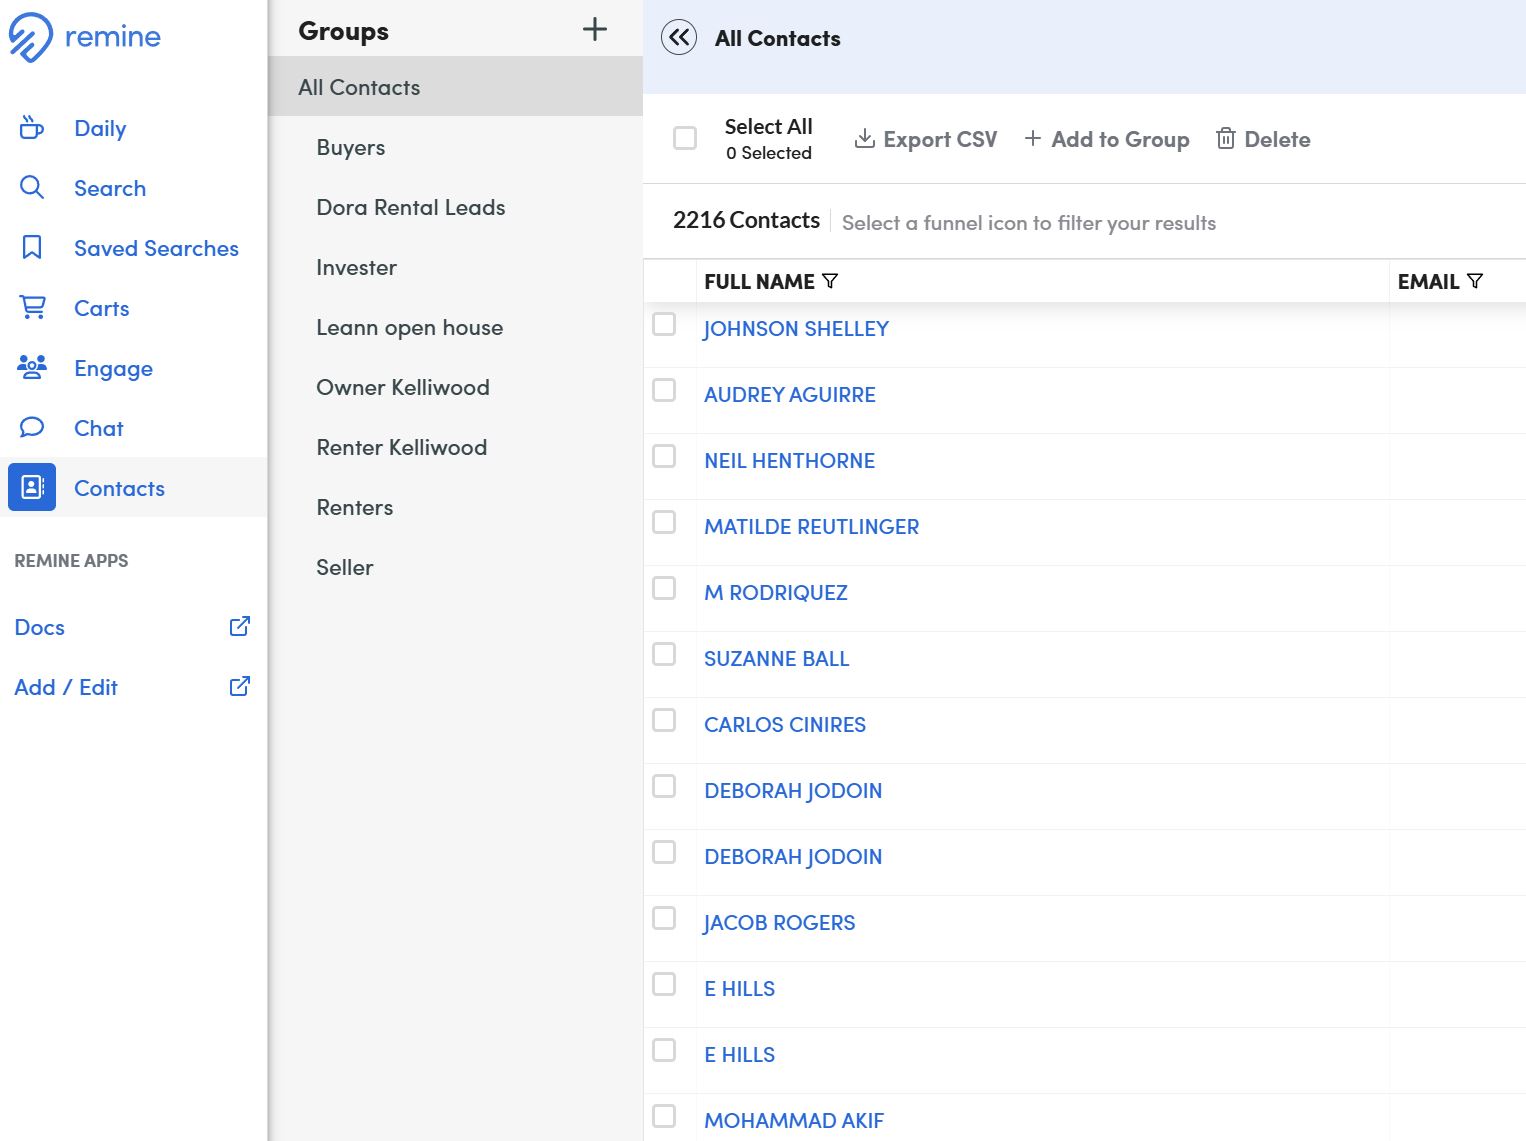Select the Suzanne Ball row checkbox
This screenshot has height=1141, width=1526.
(x=664, y=654)
